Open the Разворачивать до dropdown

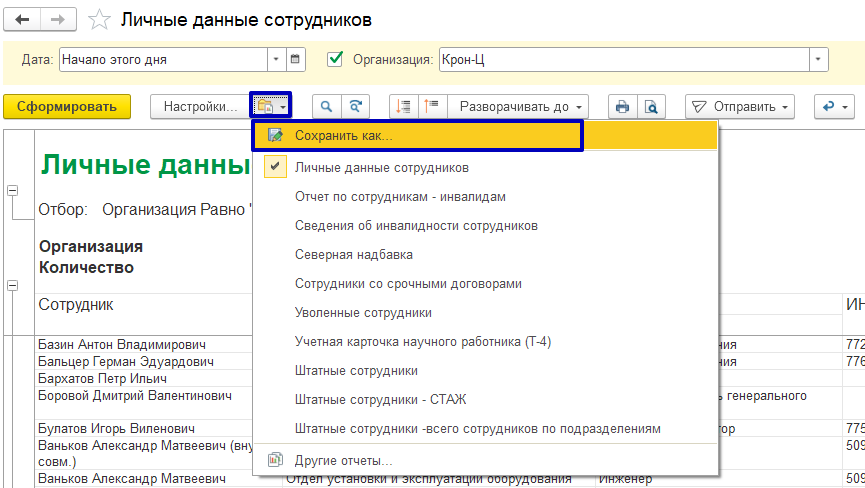(x=518, y=106)
